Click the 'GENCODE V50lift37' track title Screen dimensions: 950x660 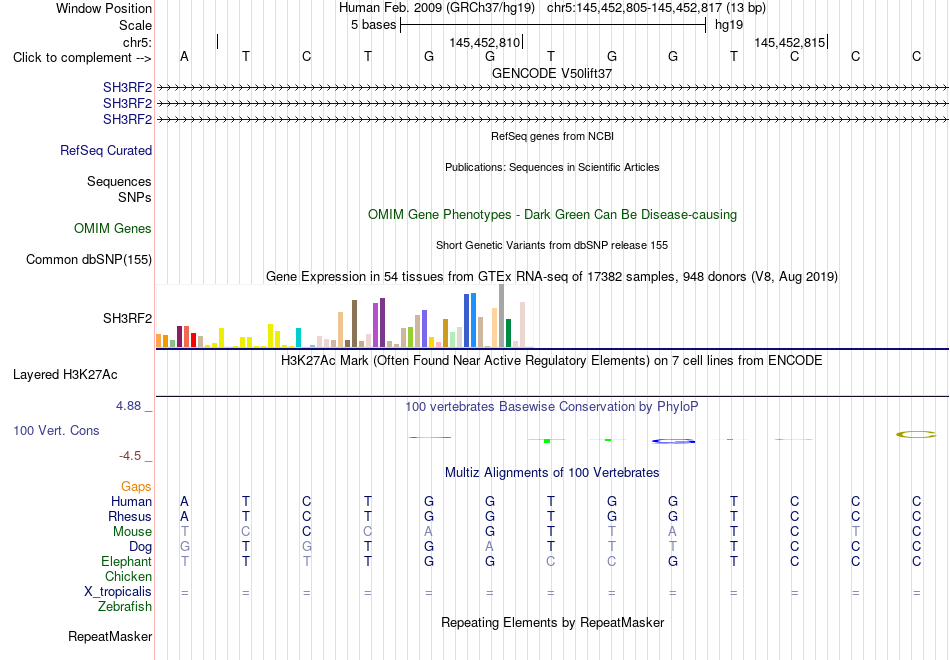552,73
